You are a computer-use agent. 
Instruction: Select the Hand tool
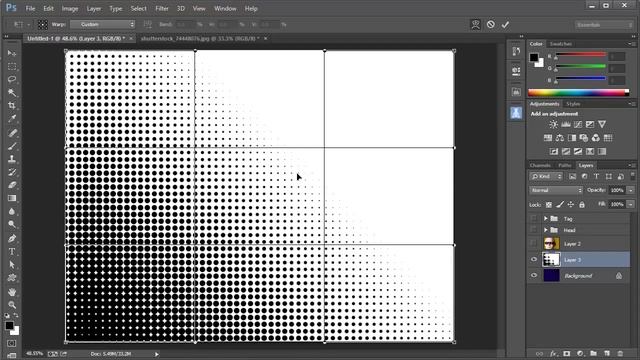coord(12,292)
